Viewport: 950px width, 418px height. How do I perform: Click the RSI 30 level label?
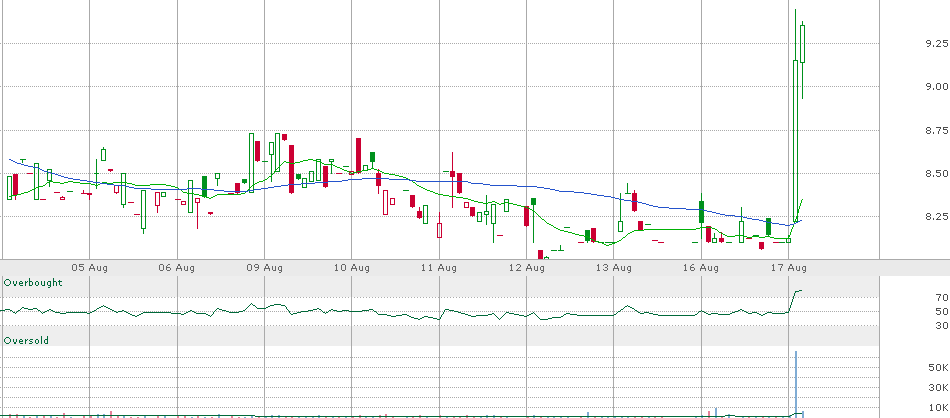[x=942, y=326]
